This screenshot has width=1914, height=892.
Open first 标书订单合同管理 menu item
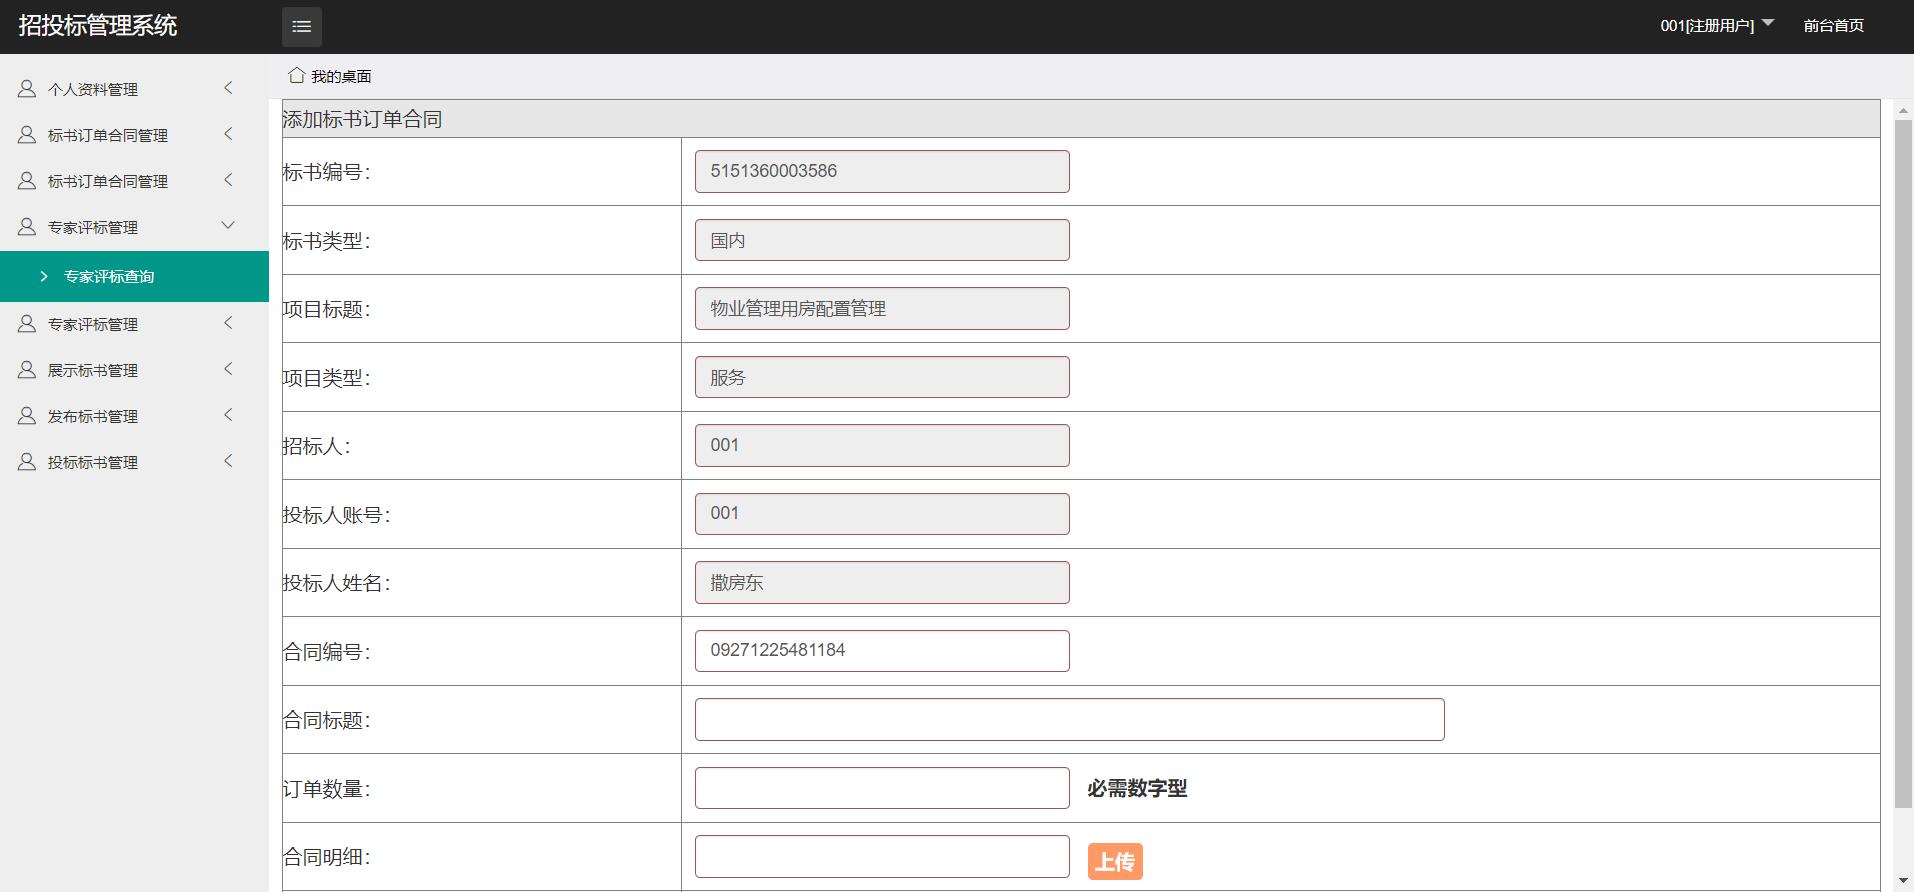click(134, 135)
